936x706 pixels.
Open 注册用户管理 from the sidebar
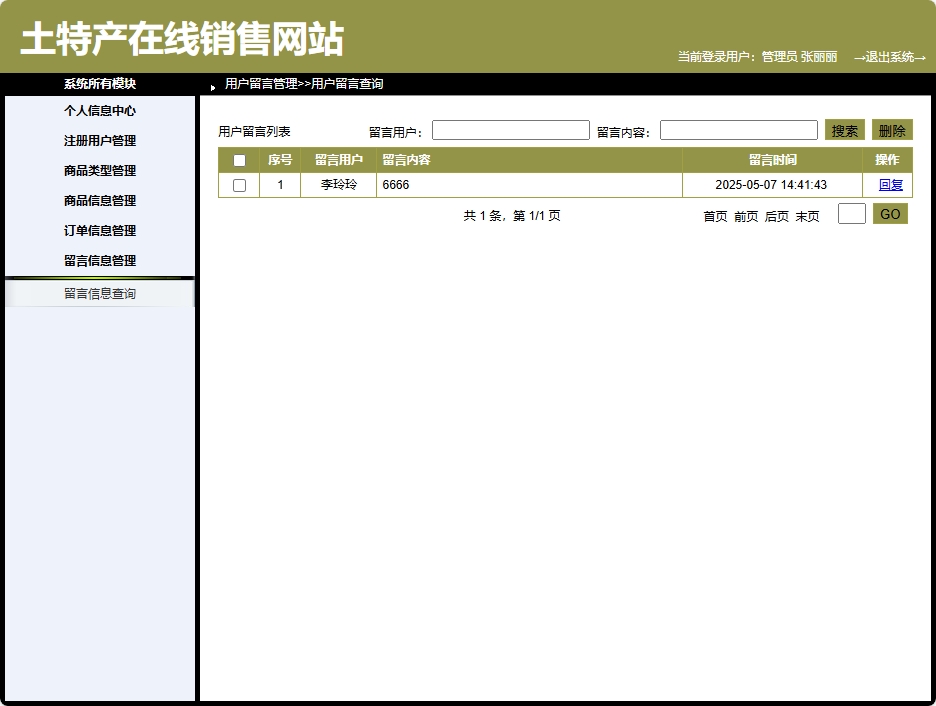click(x=100, y=141)
